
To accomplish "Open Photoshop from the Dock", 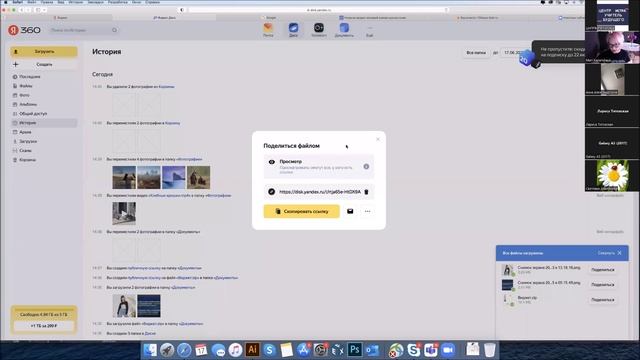I will [355, 350].
